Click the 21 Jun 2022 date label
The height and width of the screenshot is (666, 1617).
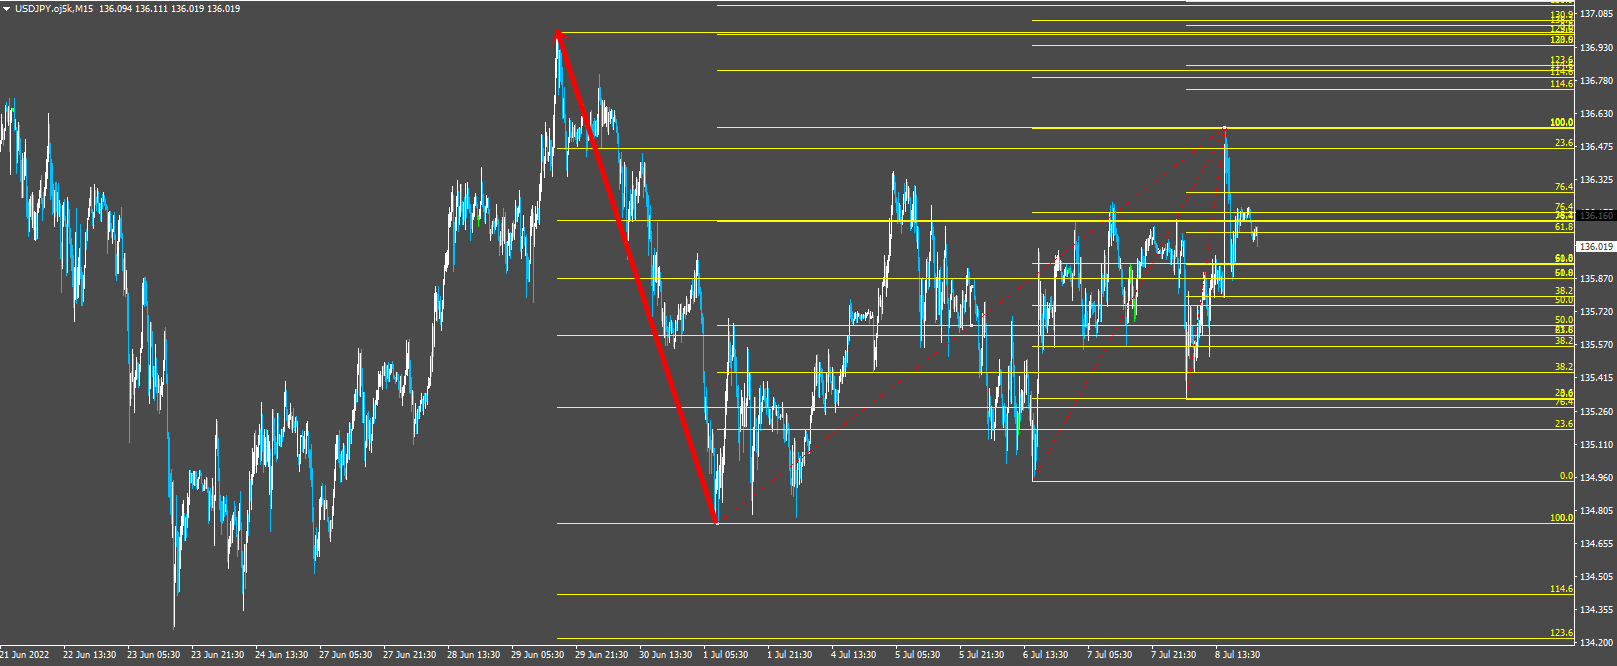click(25, 655)
